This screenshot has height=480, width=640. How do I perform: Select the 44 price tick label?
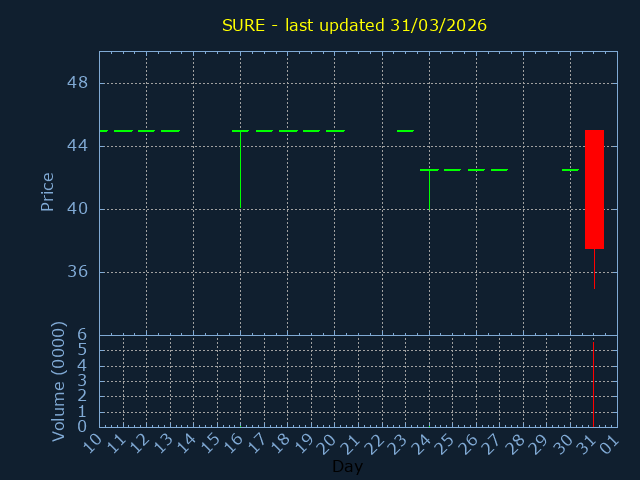[77, 146]
